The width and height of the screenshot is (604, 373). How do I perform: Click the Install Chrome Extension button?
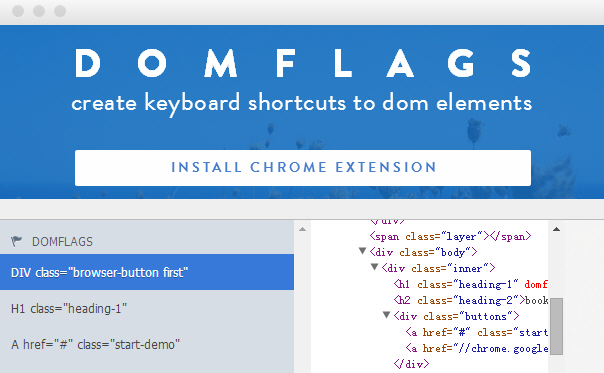pyautogui.click(x=303, y=168)
